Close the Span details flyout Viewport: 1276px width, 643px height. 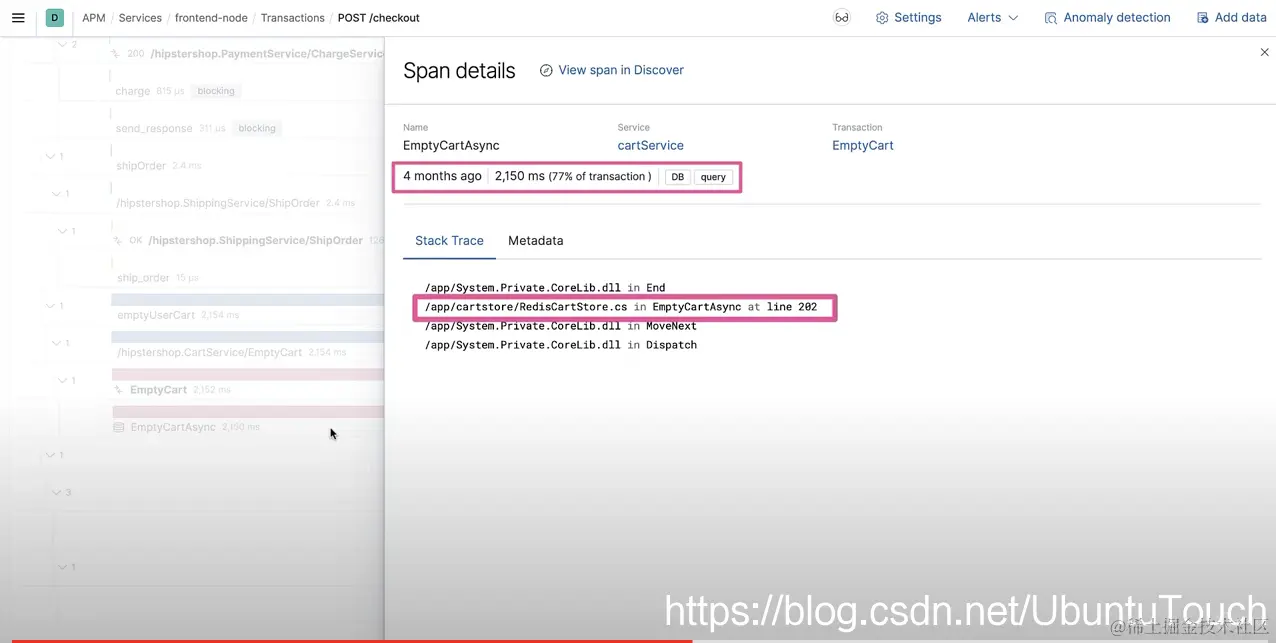pyautogui.click(x=1264, y=52)
